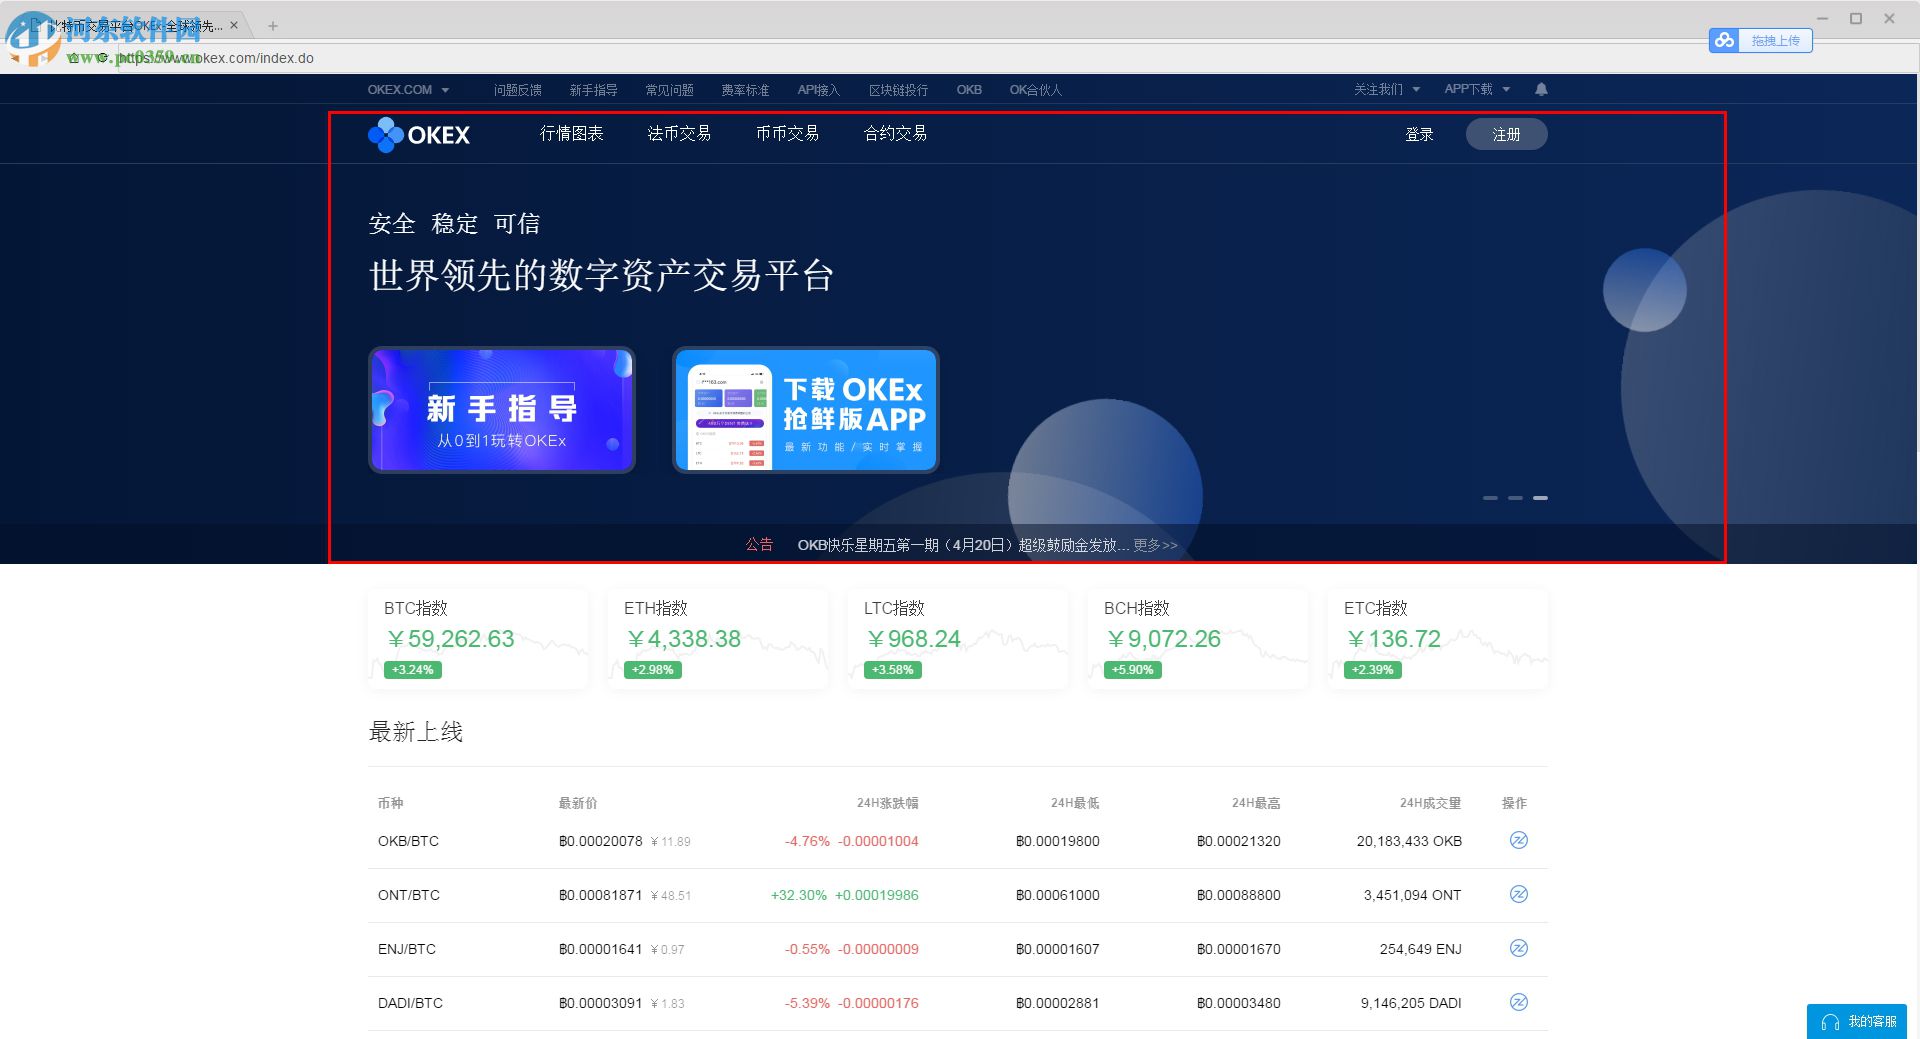
Task: Click 更多>> announcements link
Action: 1155,545
